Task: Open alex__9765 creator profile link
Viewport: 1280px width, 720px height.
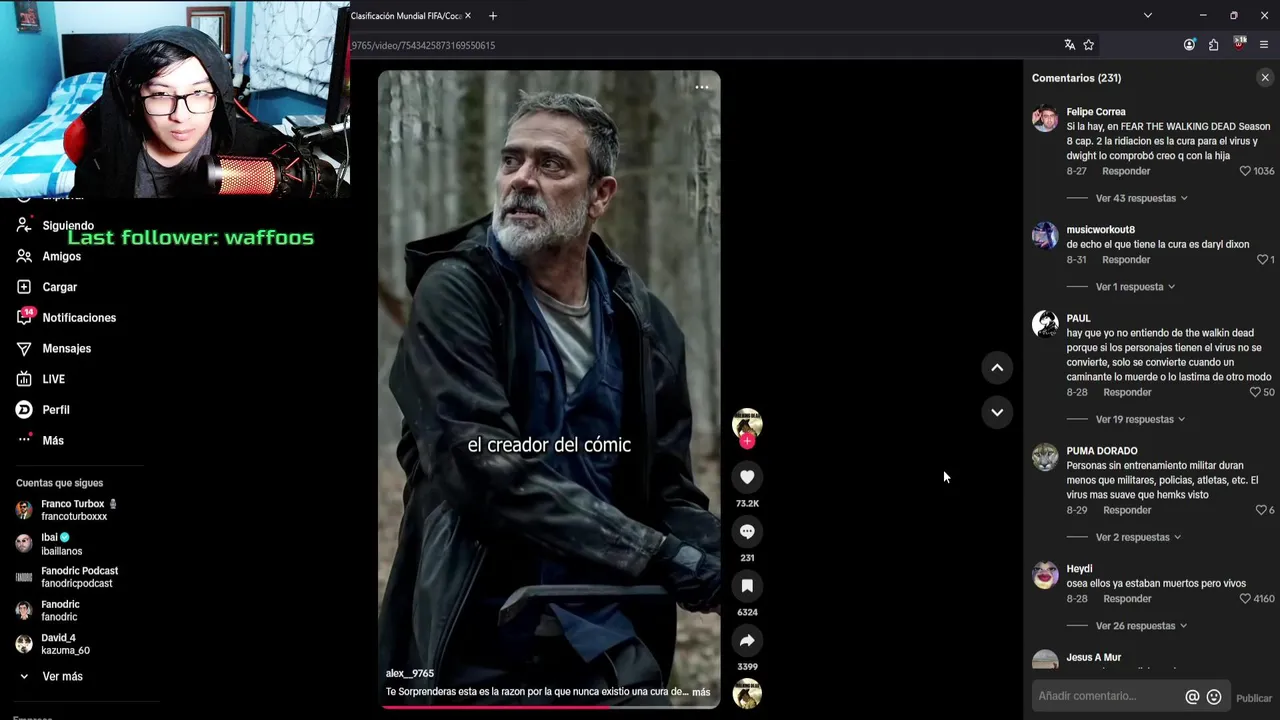Action: click(410, 674)
